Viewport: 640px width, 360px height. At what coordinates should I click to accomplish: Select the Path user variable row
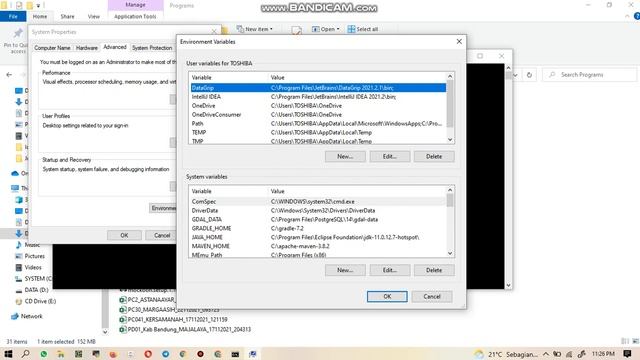[x=318, y=123]
